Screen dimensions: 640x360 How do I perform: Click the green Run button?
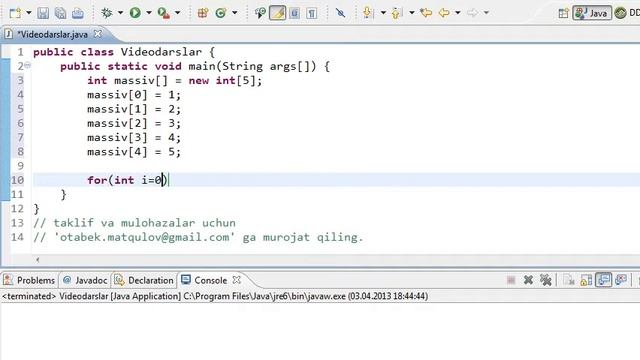pyautogui.click(x=135, y=13)
